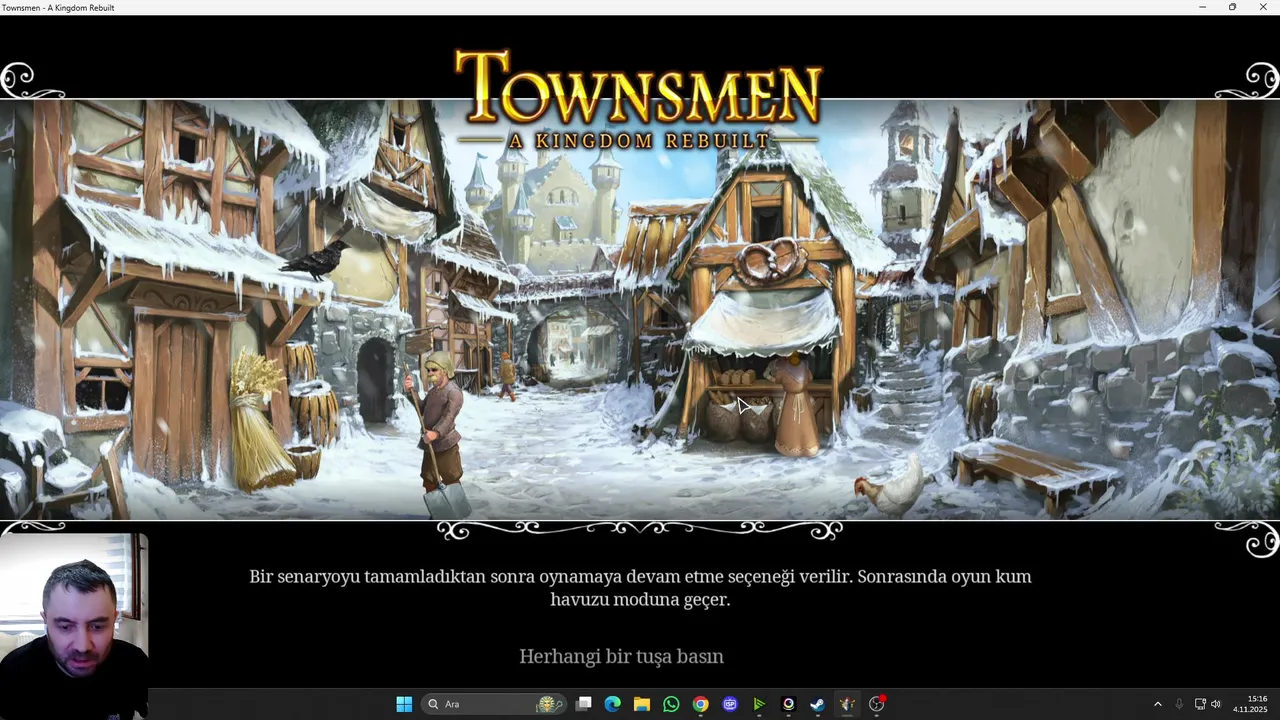This screenshot has height=720, width=1280.
Task: Open the colorful ring app in taskbar
Action: (788, 704)
